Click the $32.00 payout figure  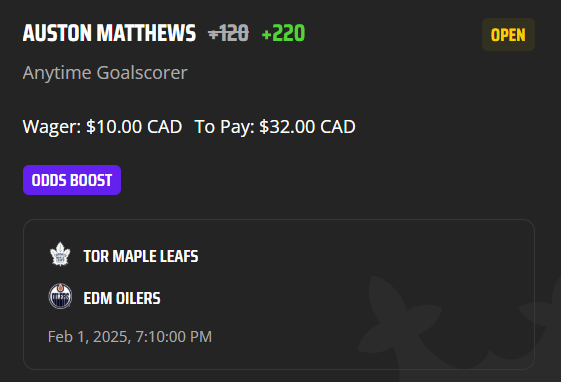(x=287, y=127)
